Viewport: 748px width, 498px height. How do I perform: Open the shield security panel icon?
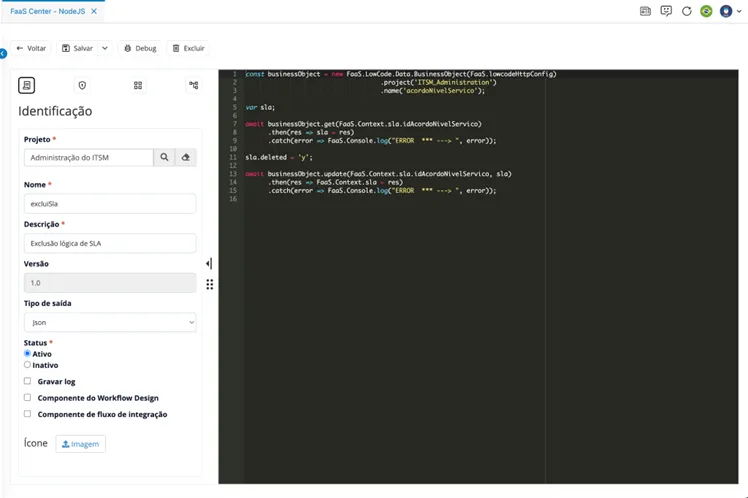tap(82, 85)
